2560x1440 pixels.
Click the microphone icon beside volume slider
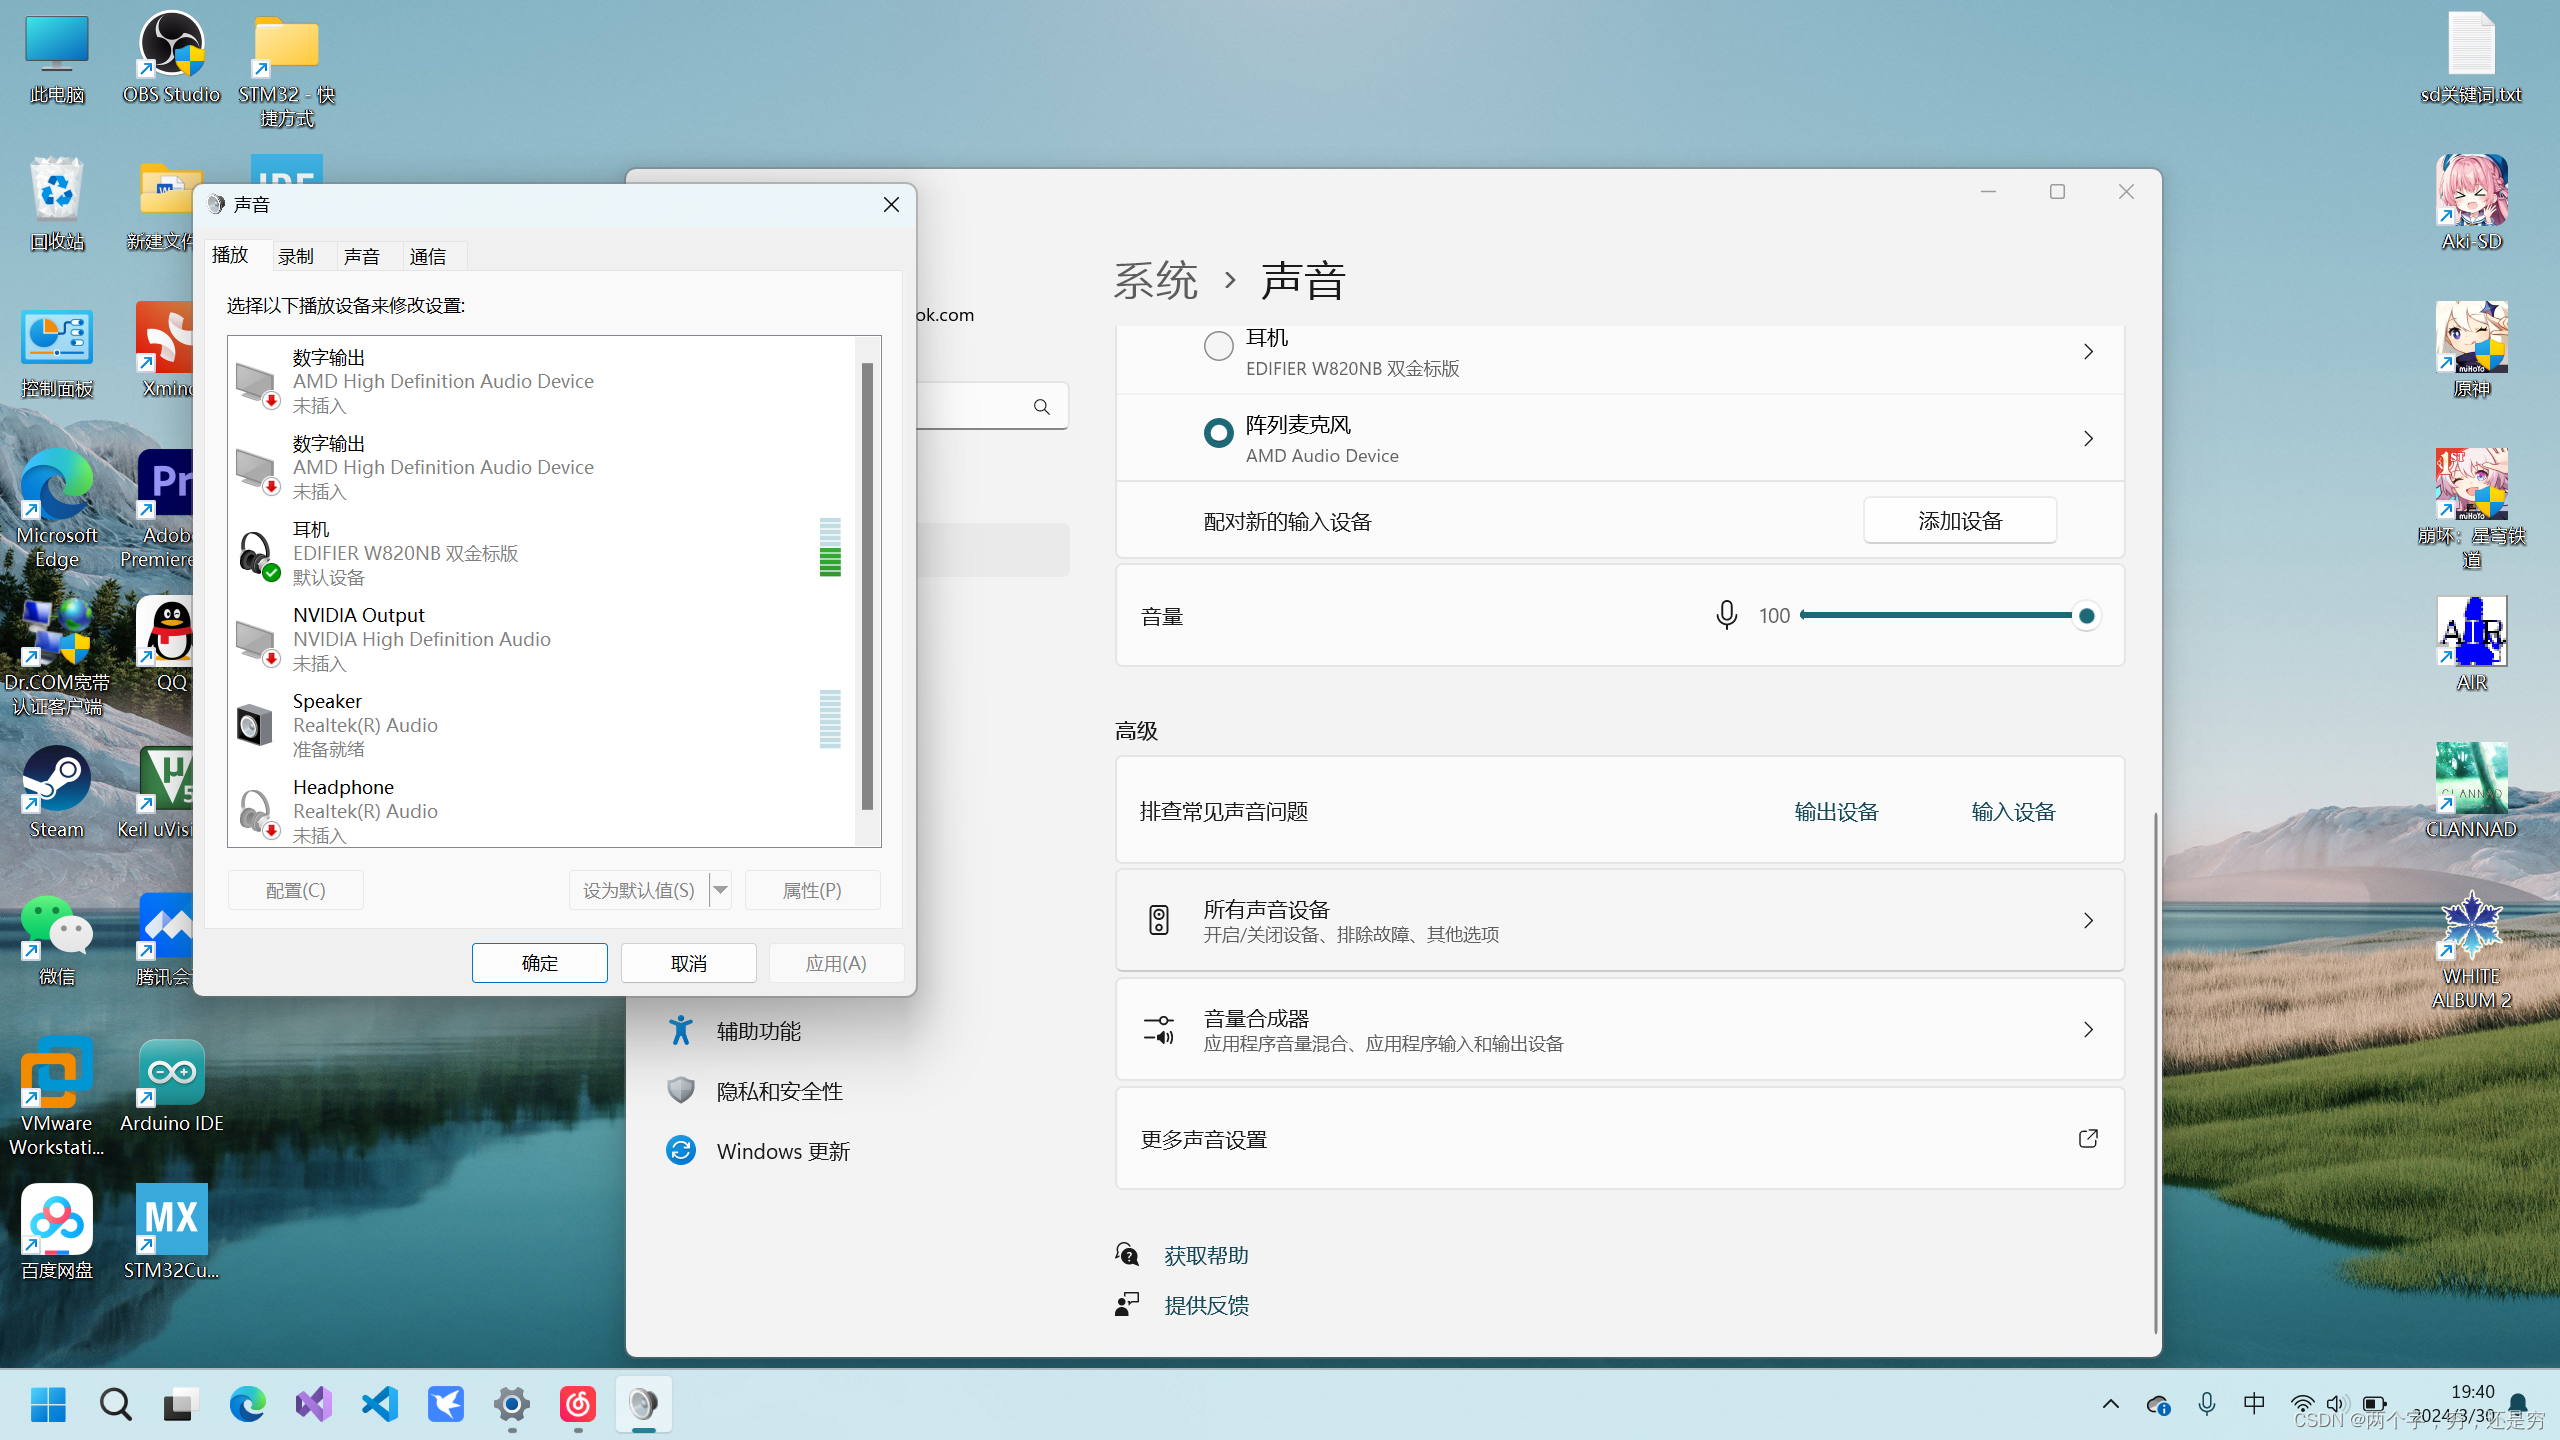1726,615
